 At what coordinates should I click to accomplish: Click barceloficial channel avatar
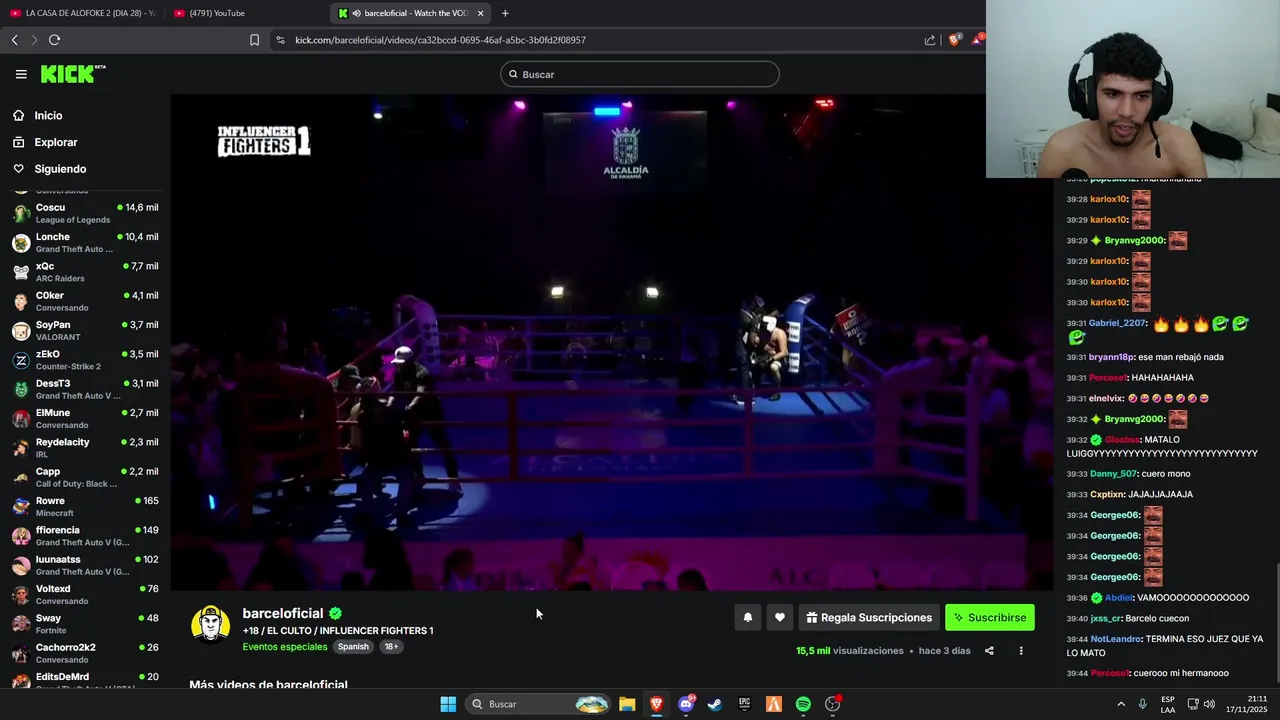pos(210,624)
